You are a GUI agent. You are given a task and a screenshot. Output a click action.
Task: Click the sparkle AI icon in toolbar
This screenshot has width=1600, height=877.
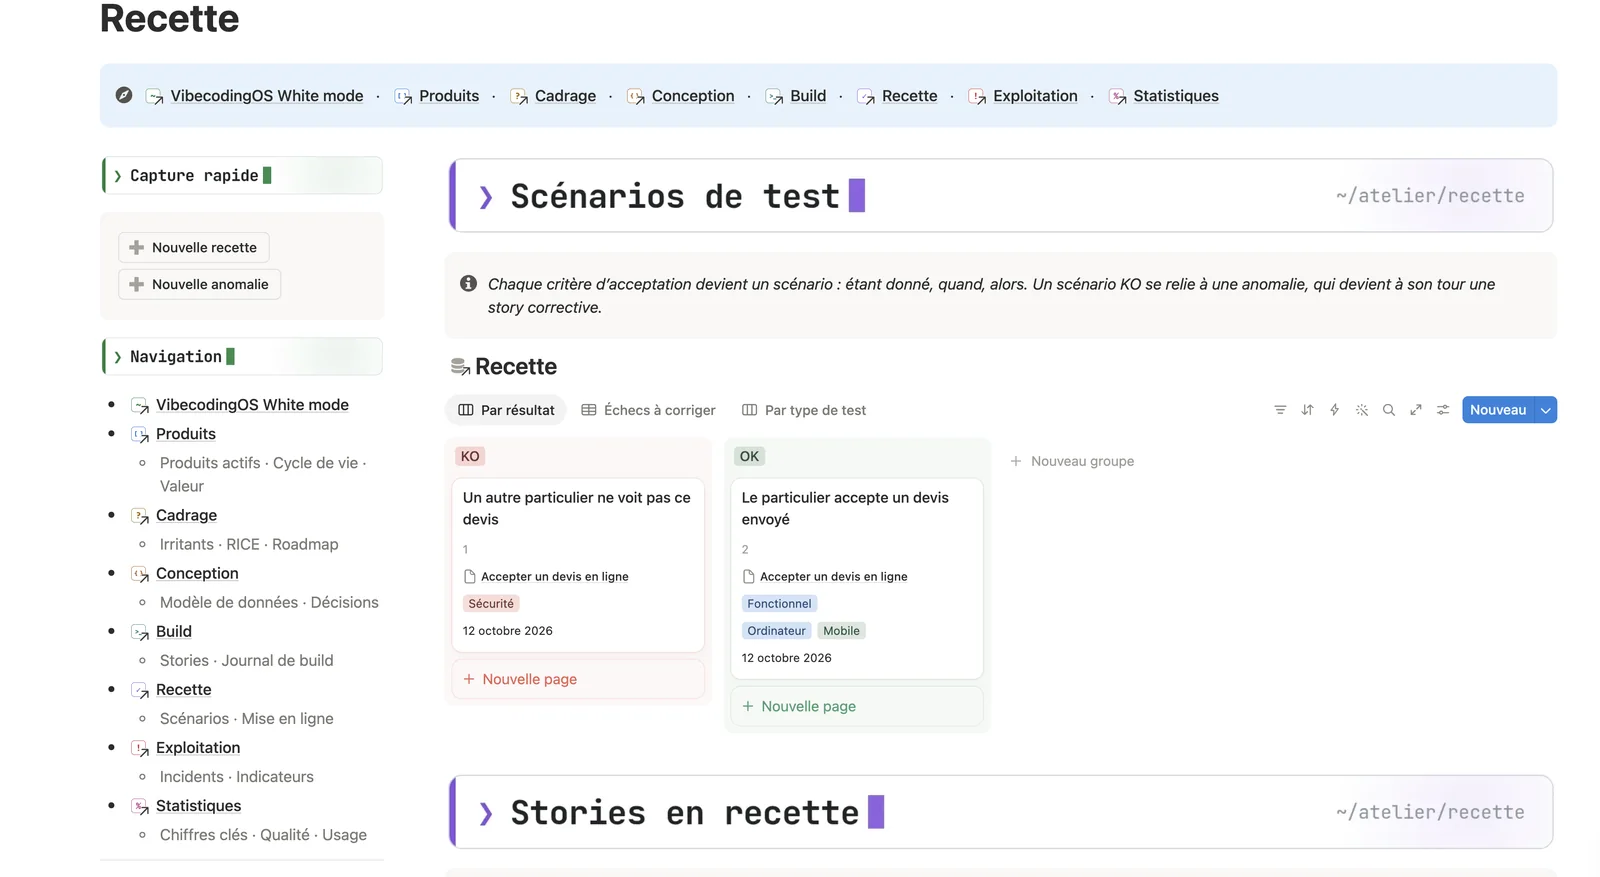[1362, 410]
